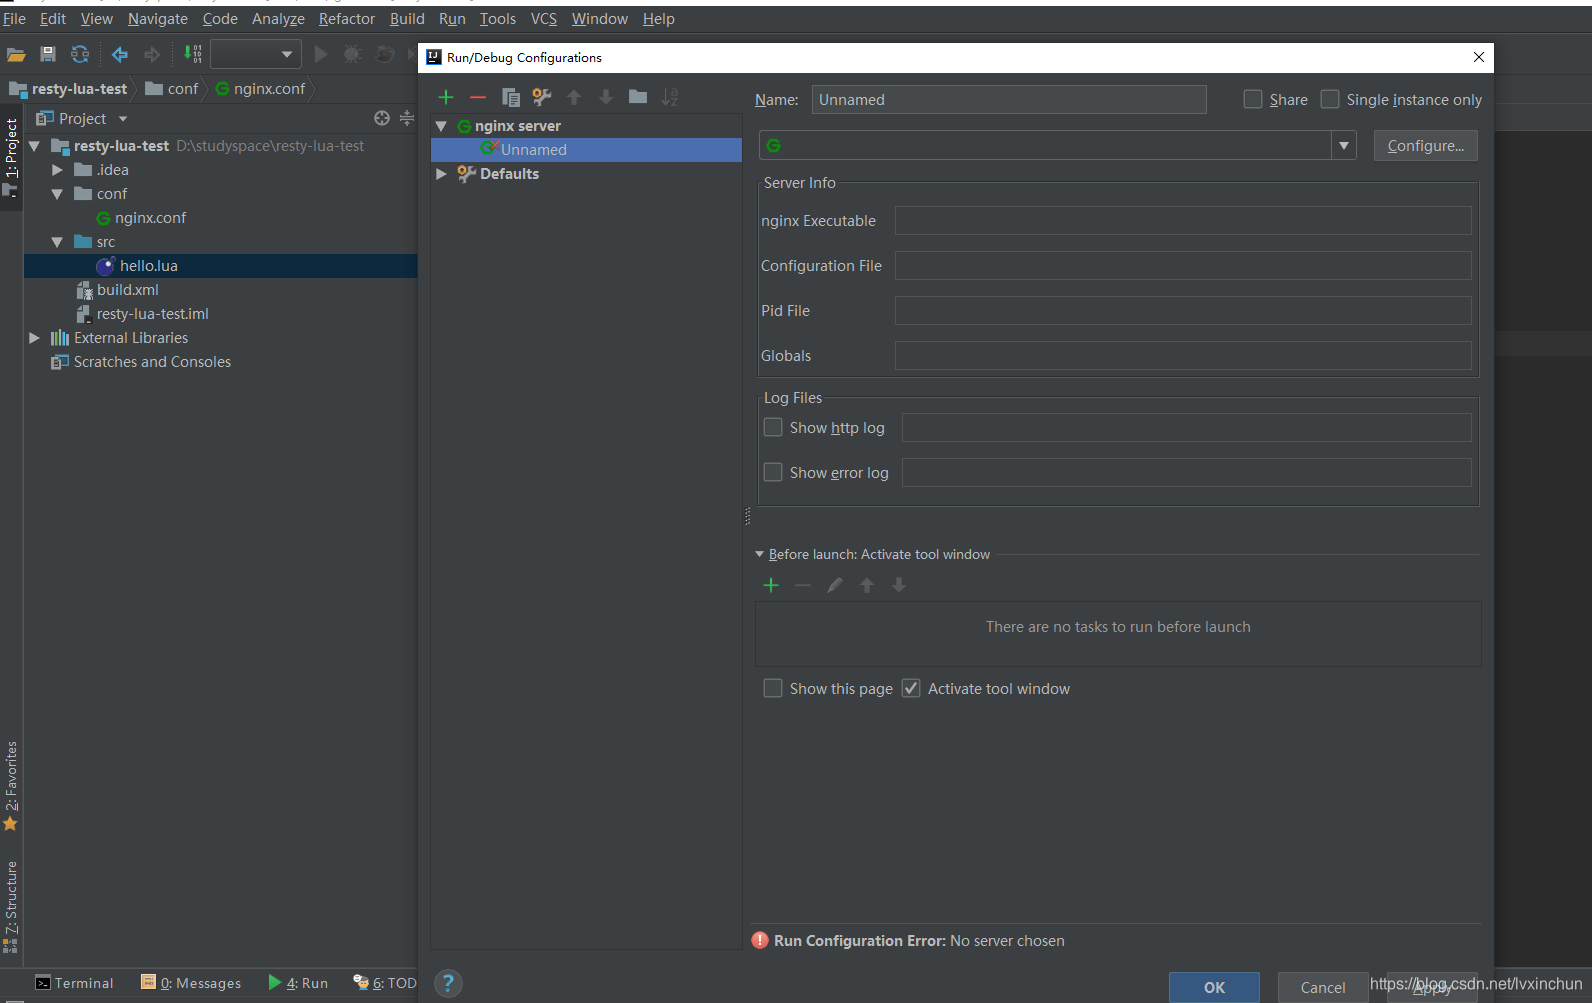Screen dimensions: 1592x1003
Task: Open server selection dropdown arrow
Action: (x=1344, y=146)
